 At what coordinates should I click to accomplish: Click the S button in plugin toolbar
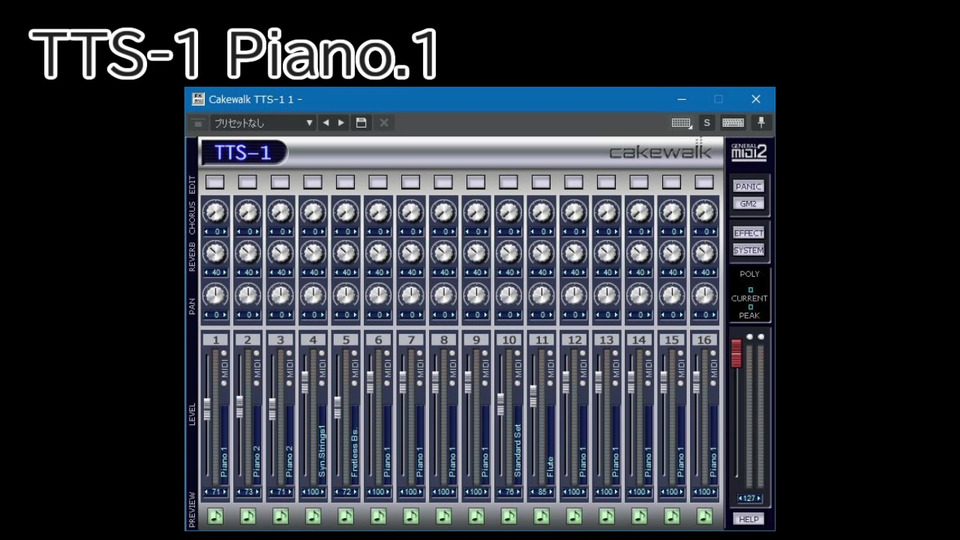click(x=707, y=122)
